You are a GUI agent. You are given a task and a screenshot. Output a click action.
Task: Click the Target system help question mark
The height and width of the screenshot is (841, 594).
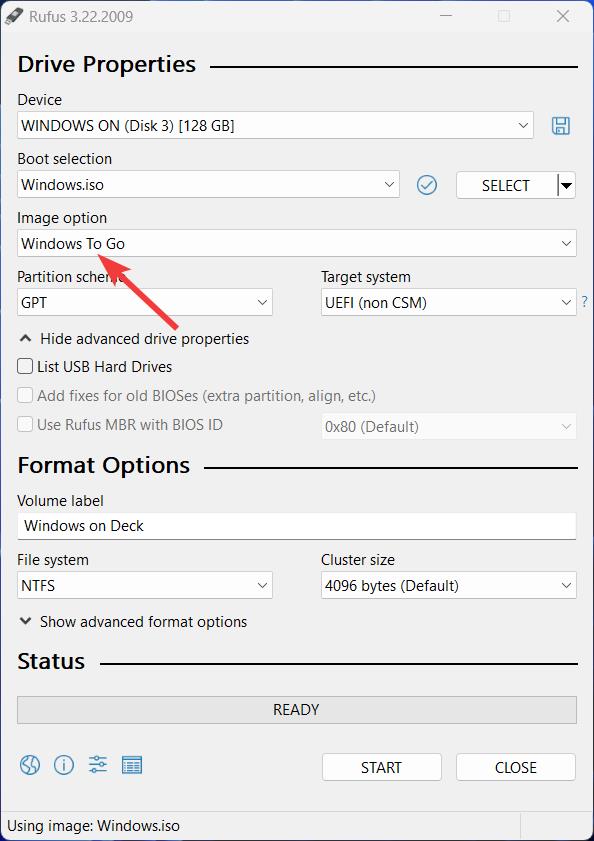(x=584, y=302)
